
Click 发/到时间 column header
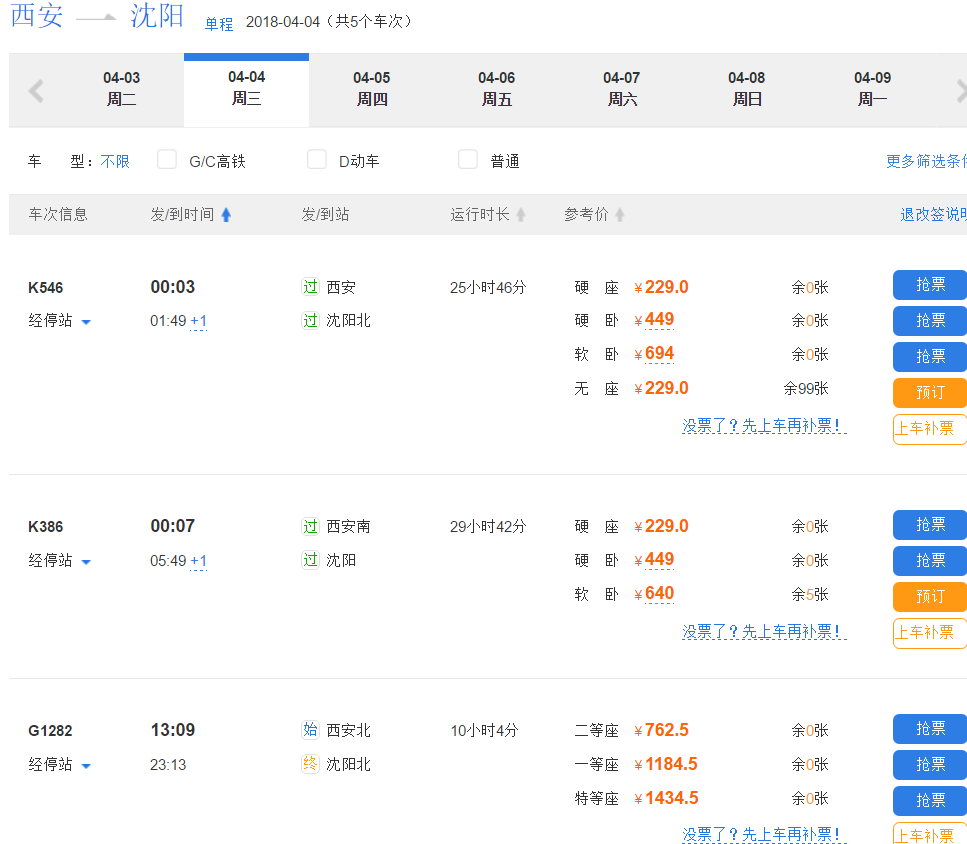[183, 215]
